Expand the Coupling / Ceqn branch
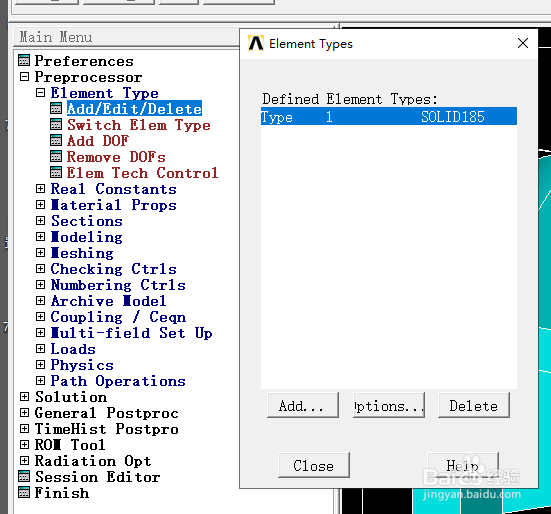Image resolution: width=551 pixels, height=514 pixels. 40,317
